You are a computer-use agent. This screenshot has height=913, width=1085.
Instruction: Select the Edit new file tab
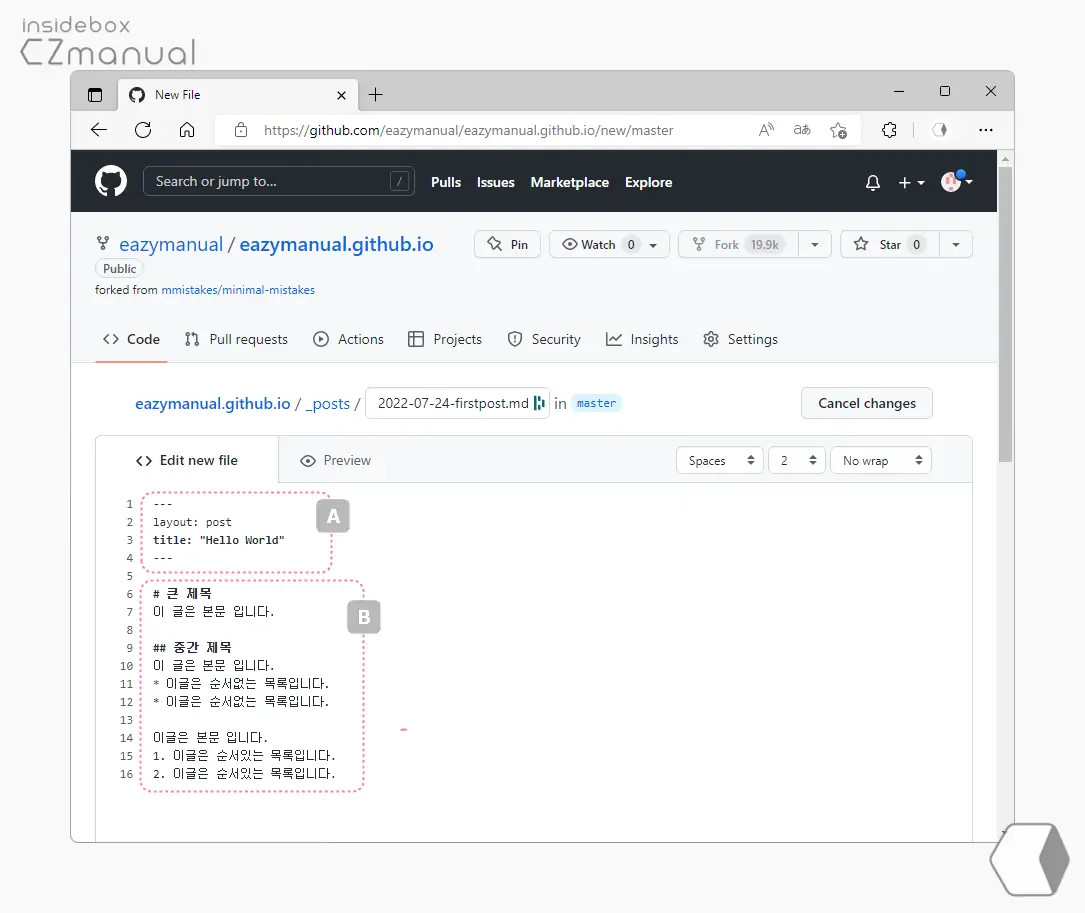coord(187,460)
